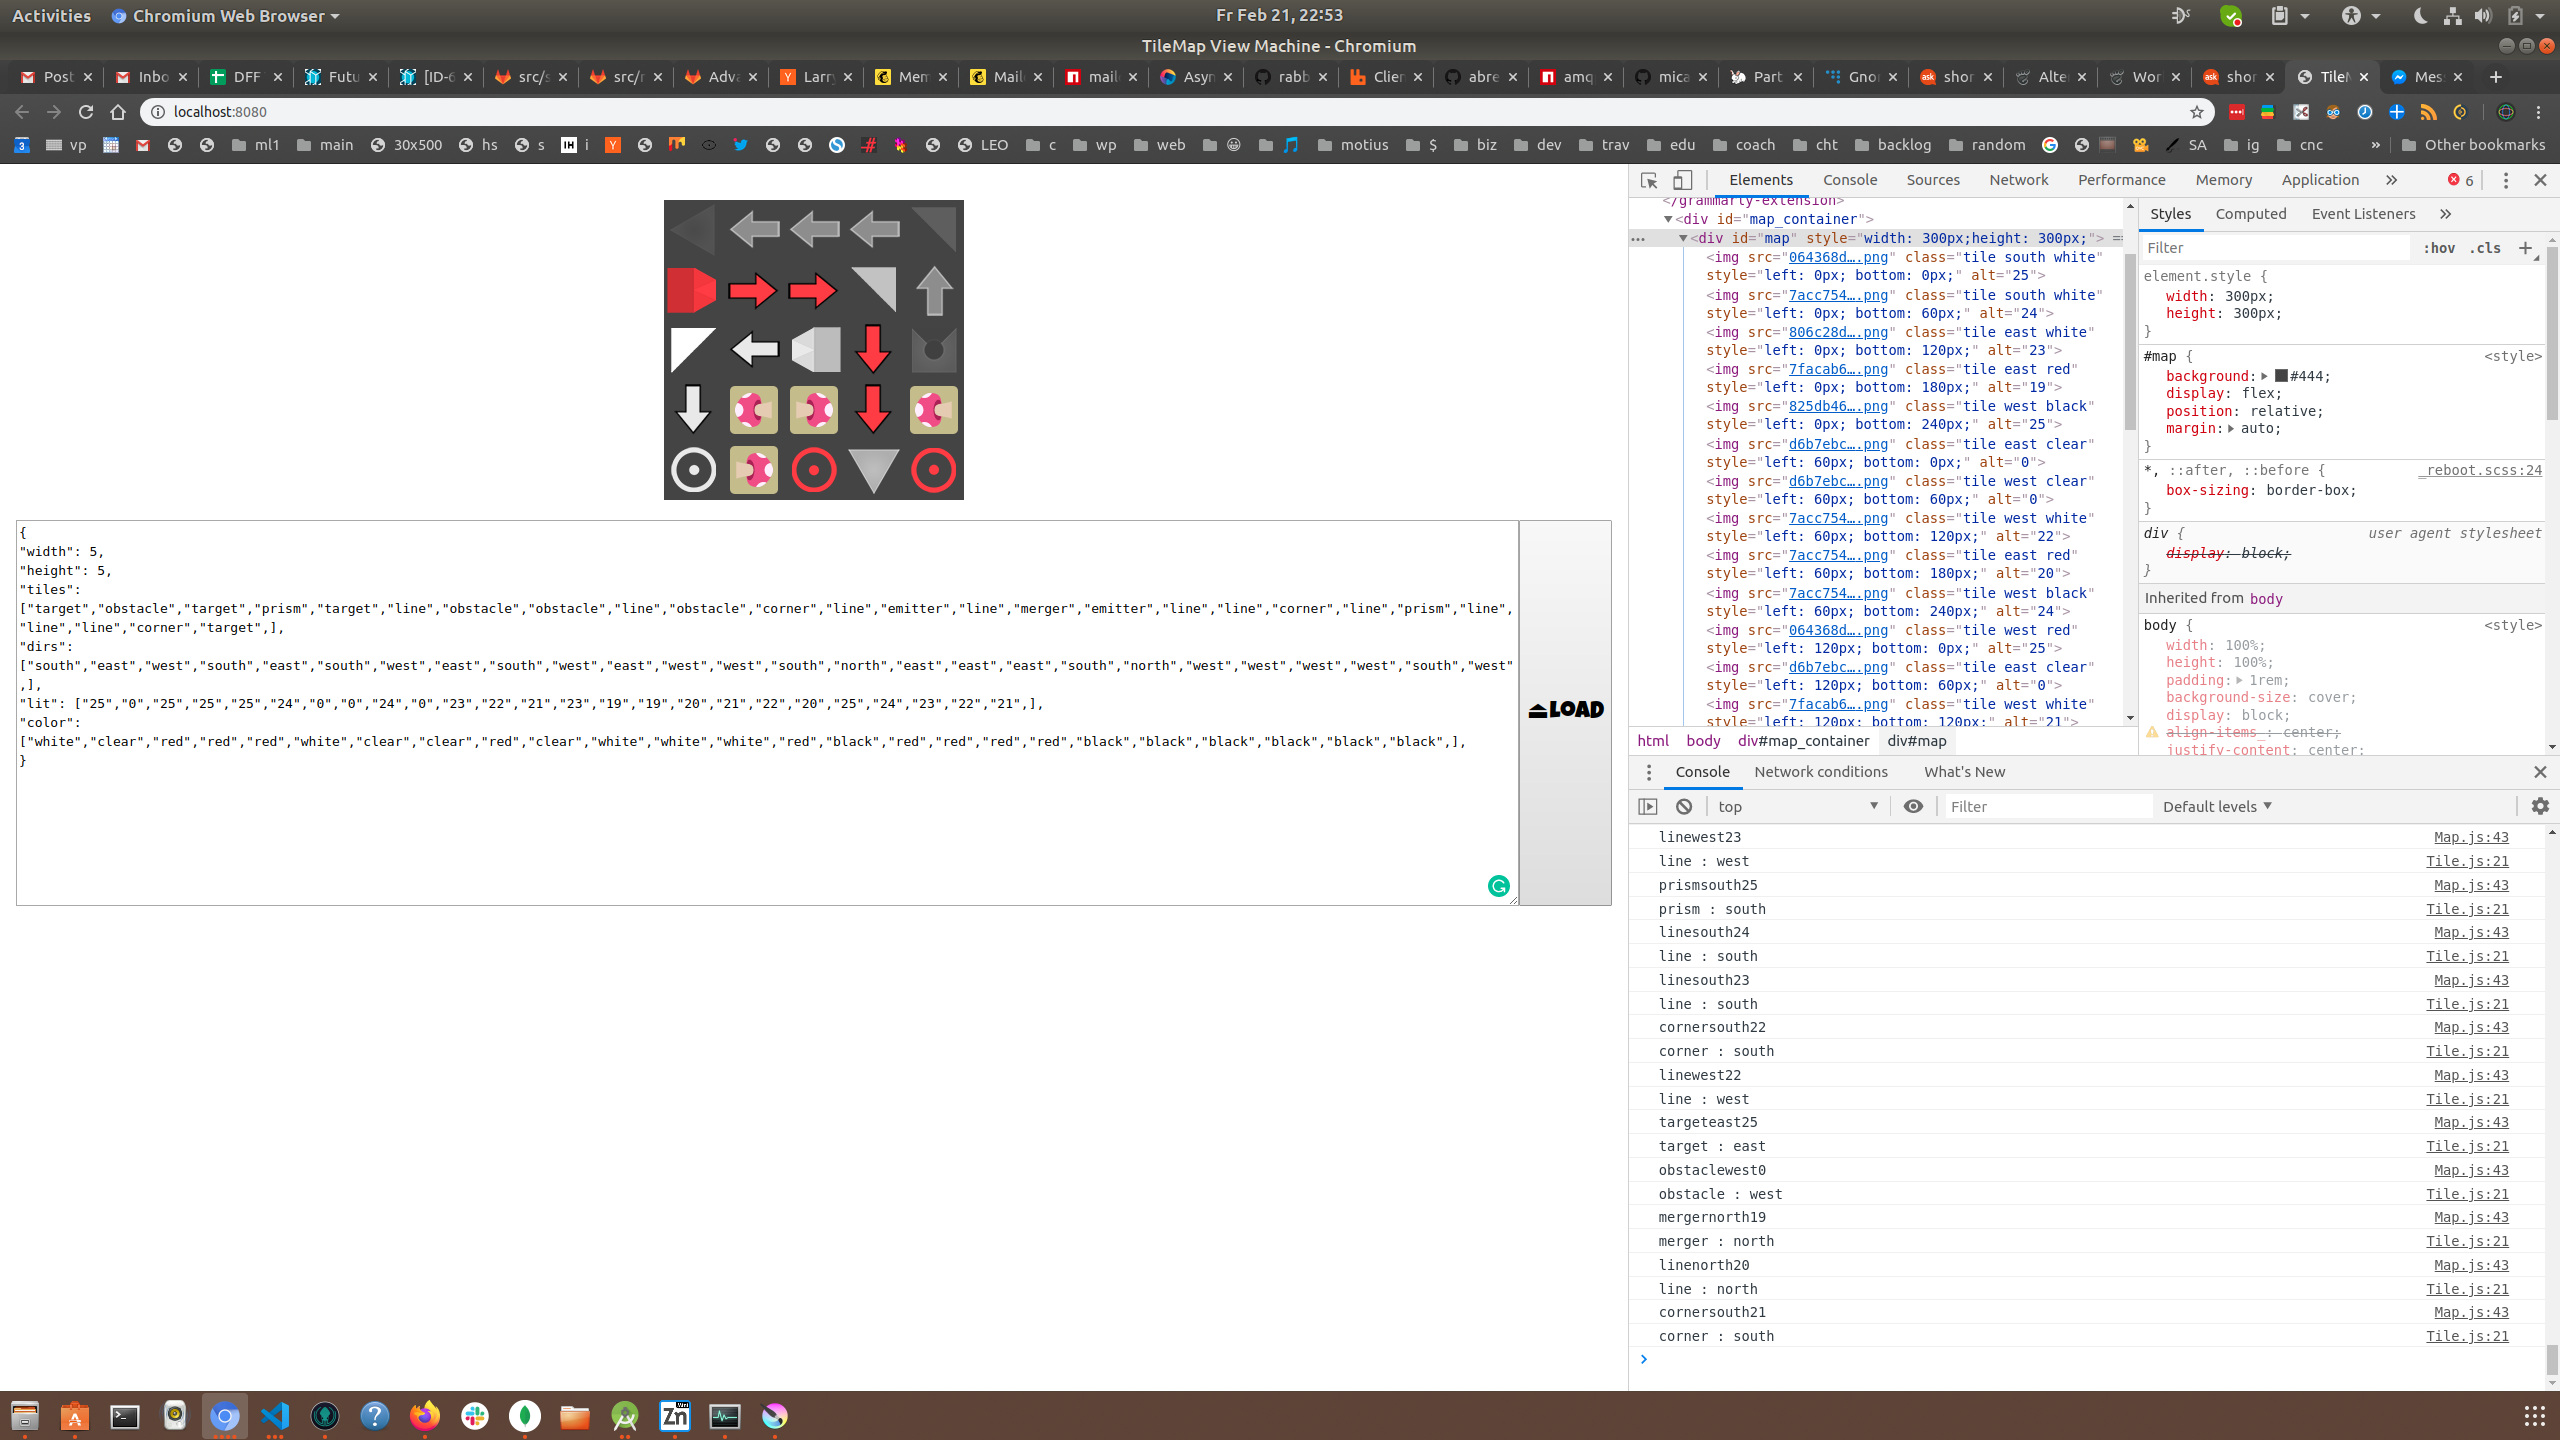Image resolution: width=2560 pixels, height=1440 pixels.
Task: Click the #444 background color swatch
Action: [x=2281, y=376]
